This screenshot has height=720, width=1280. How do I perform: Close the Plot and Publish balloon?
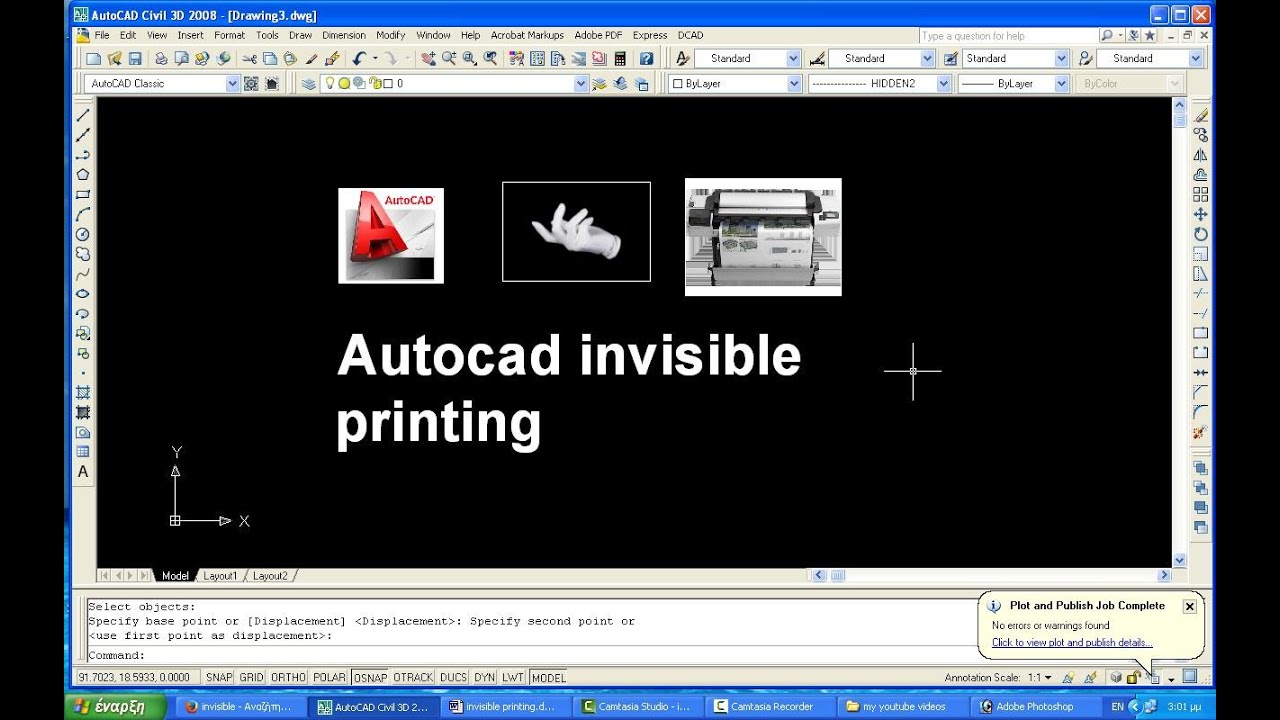[1189, 606]
